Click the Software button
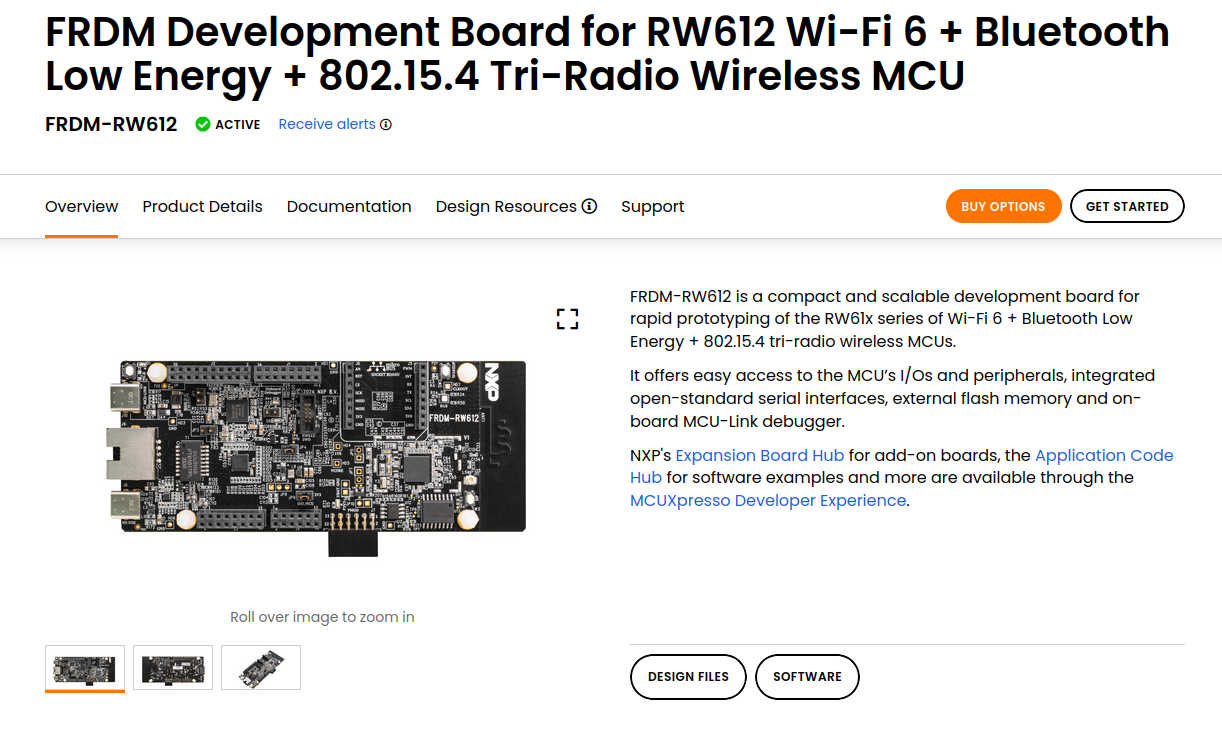 tap(807, 677)
